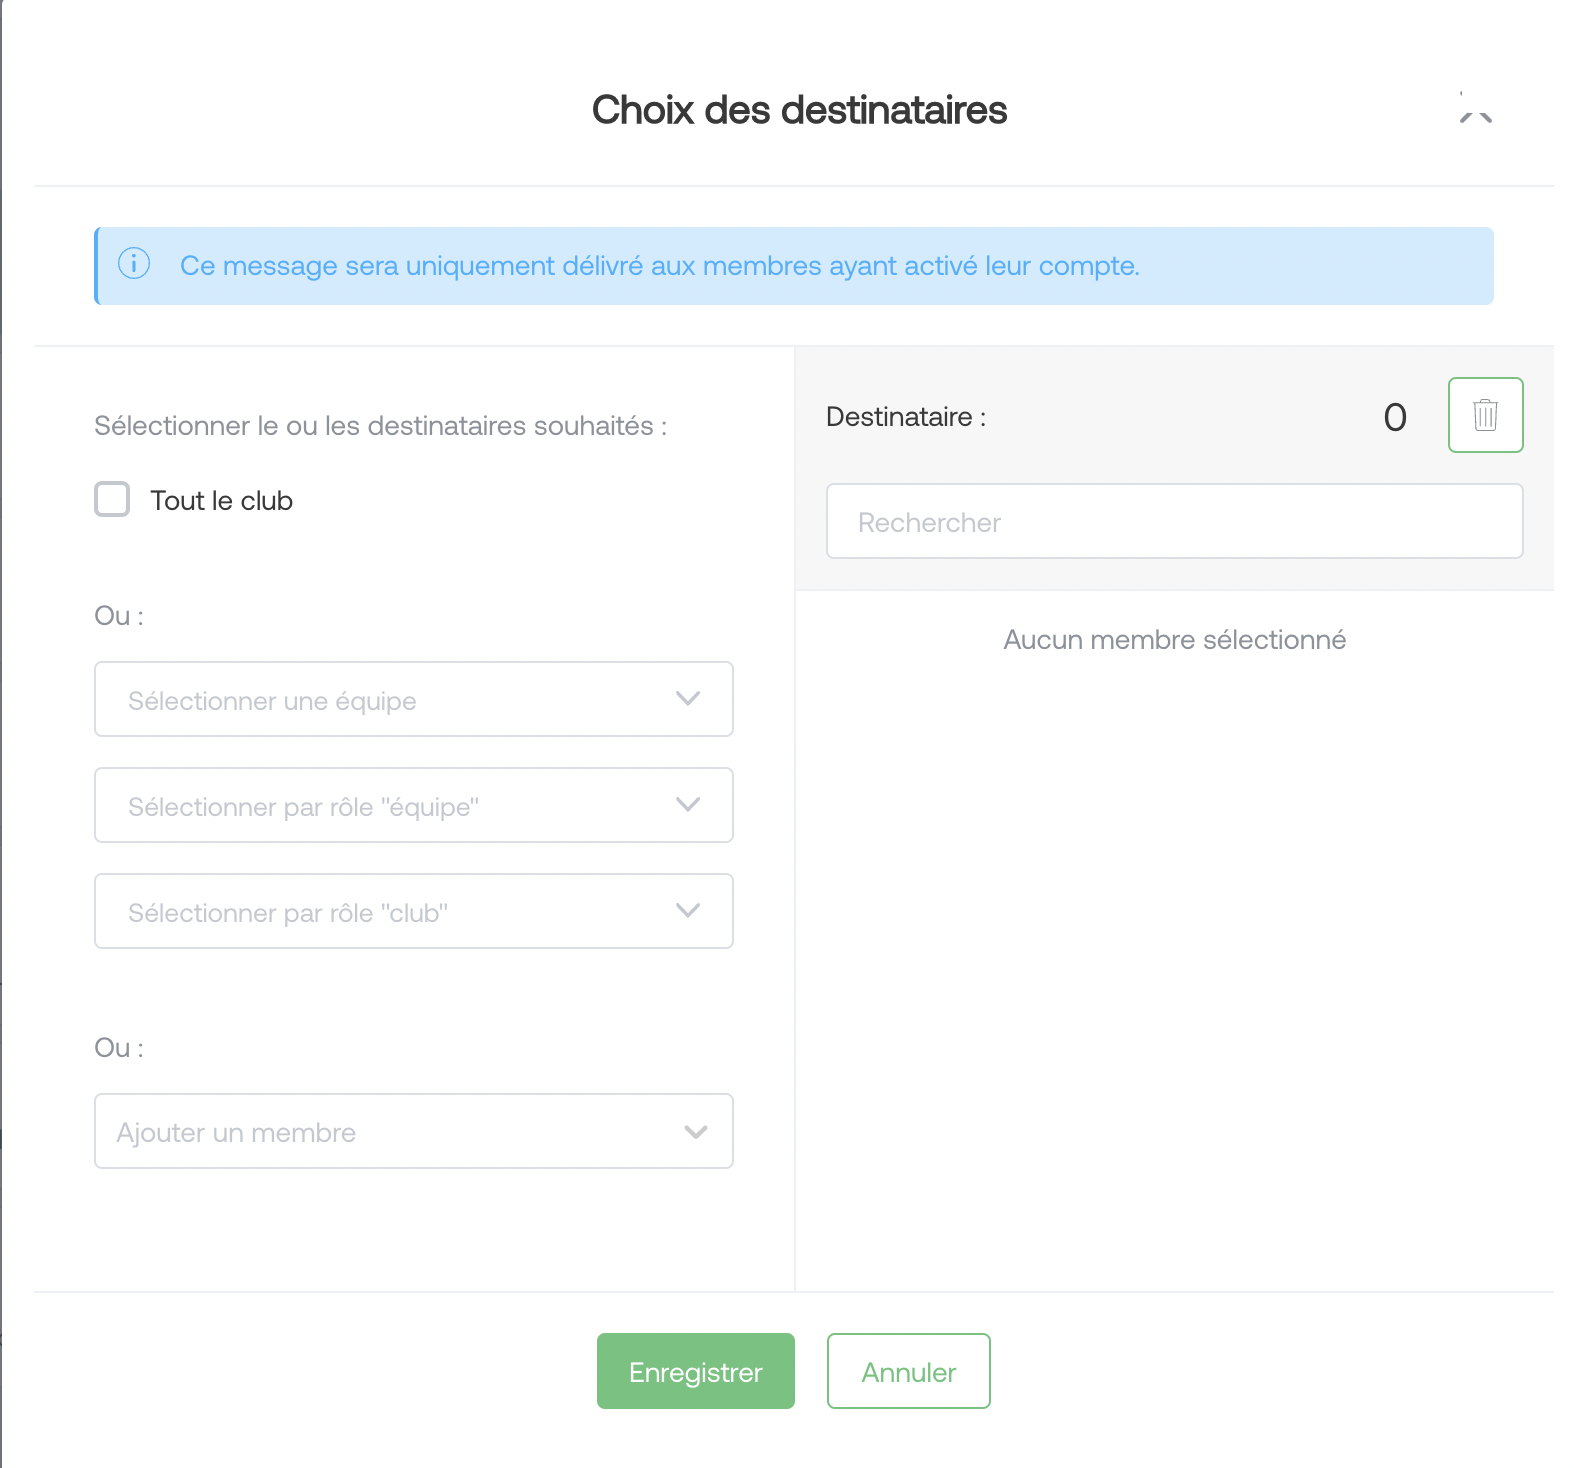Cancel with the Annuler button

coord(909,1371)
